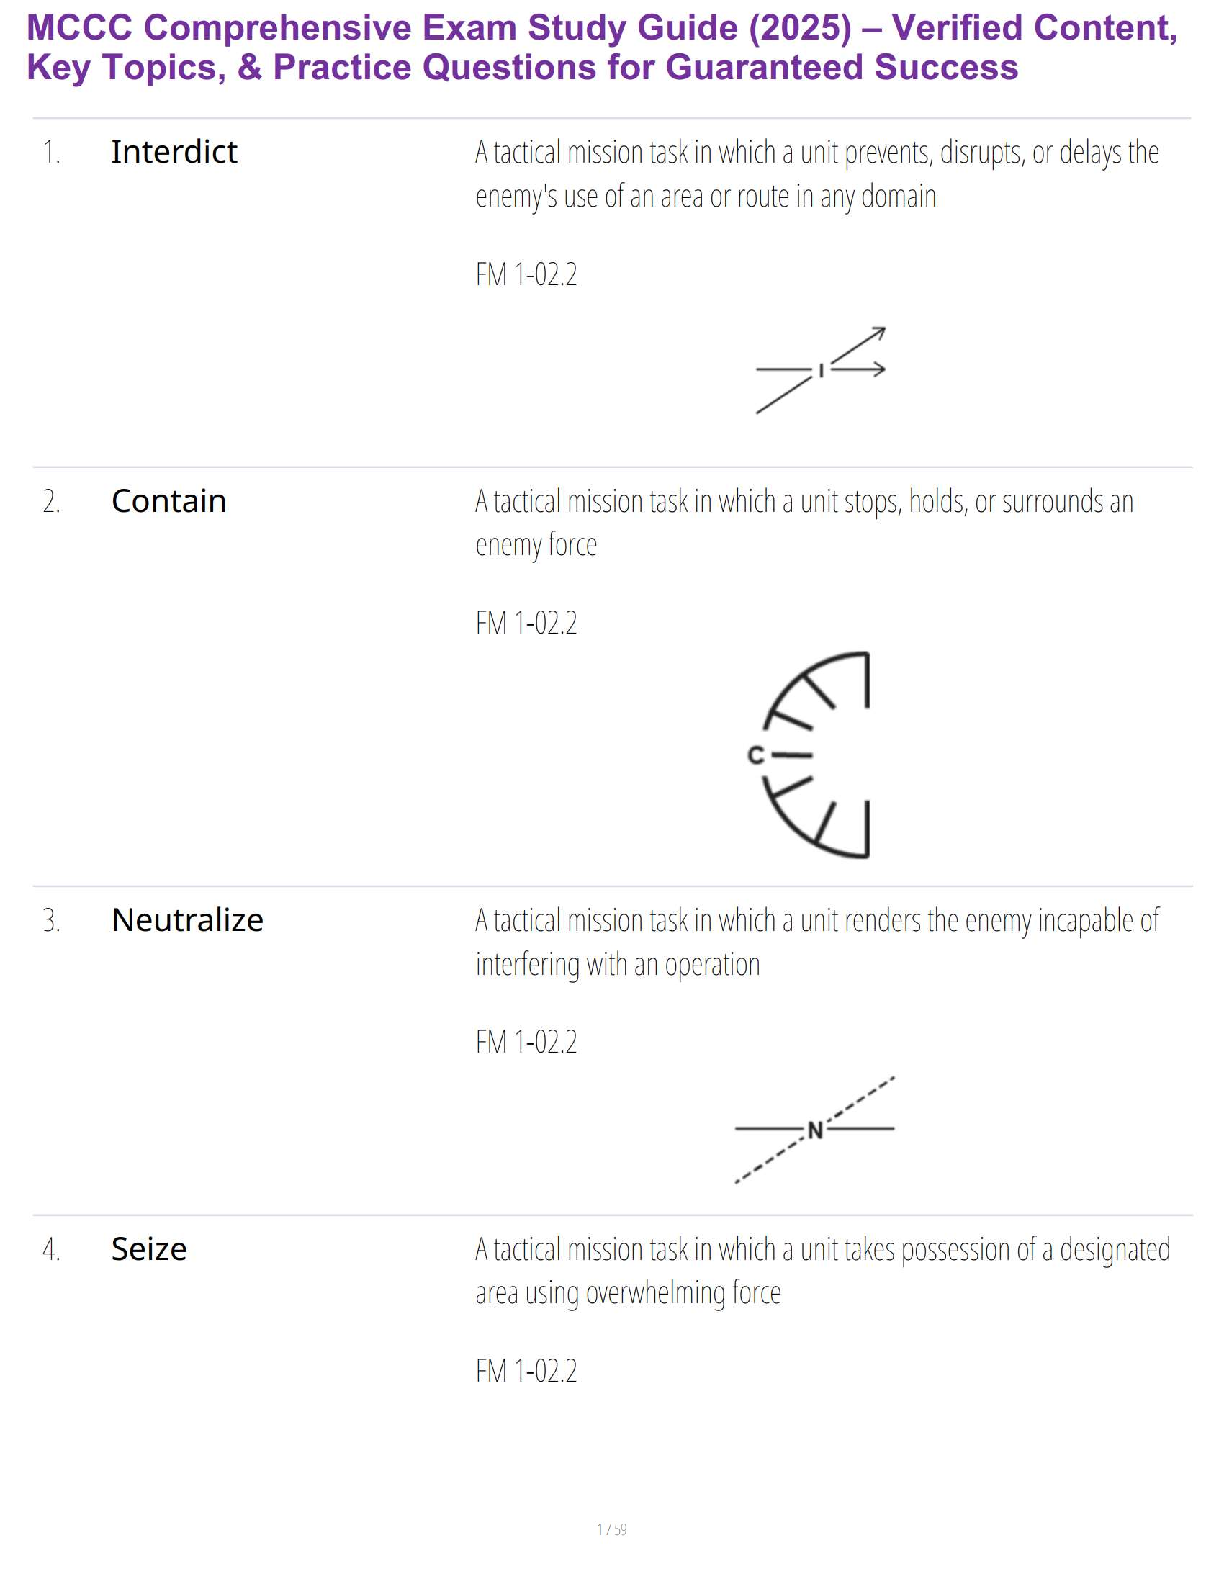Click the Contain definition text
The height and width of the screenshot is (1584, 1224).
point(804,523)
